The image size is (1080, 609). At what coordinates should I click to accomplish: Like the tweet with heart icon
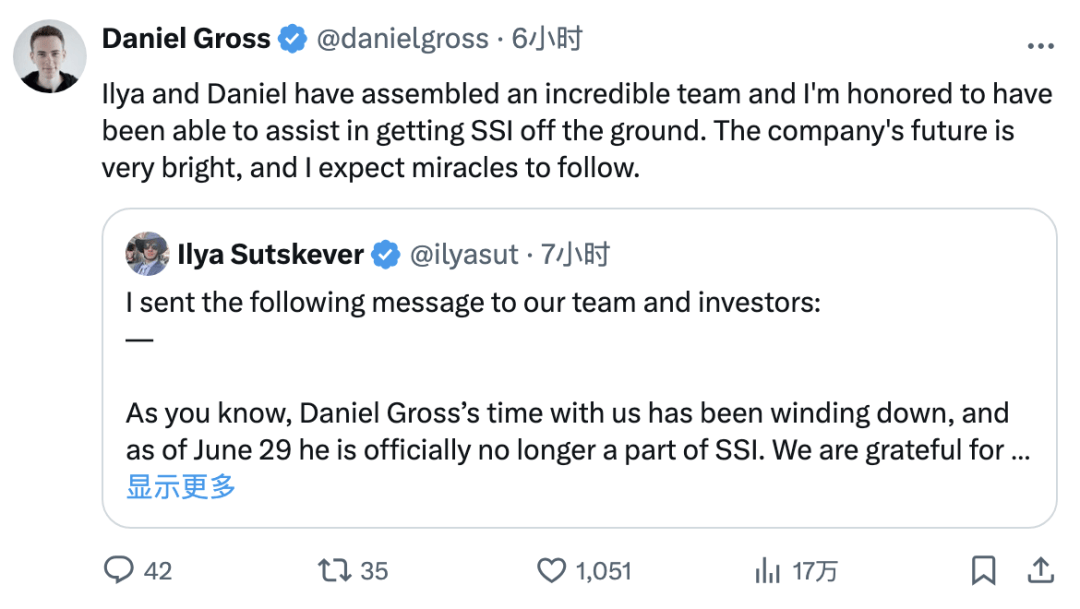tap(551, 570)
